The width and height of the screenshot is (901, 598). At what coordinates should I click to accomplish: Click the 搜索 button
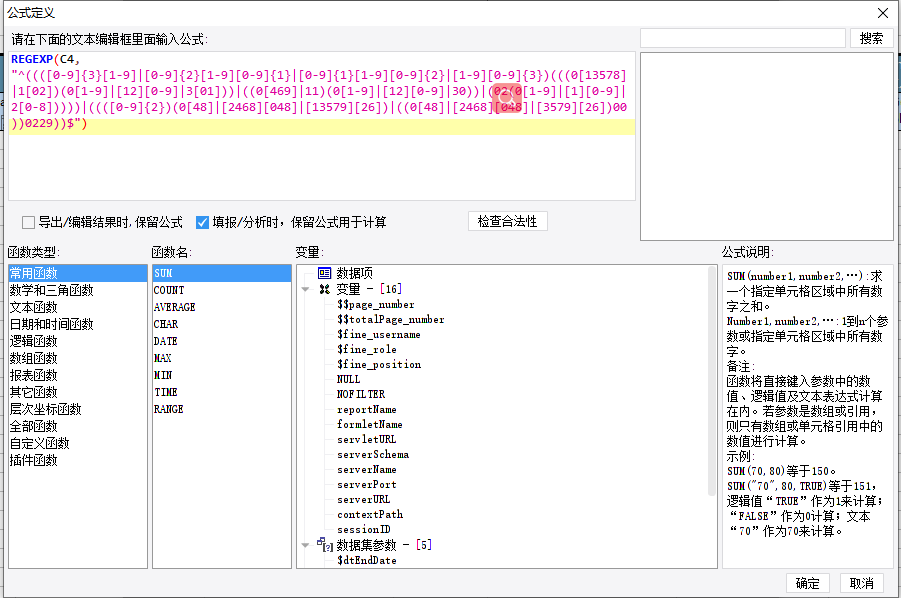pyautogui.click(x=871, y=38)
